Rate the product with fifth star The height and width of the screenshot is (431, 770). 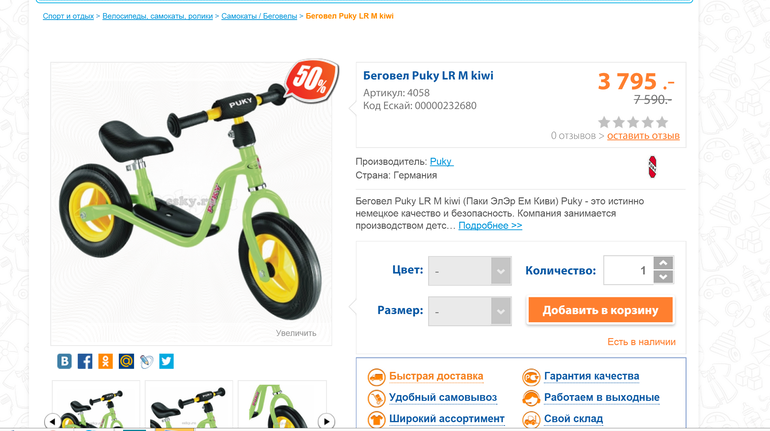662,122
